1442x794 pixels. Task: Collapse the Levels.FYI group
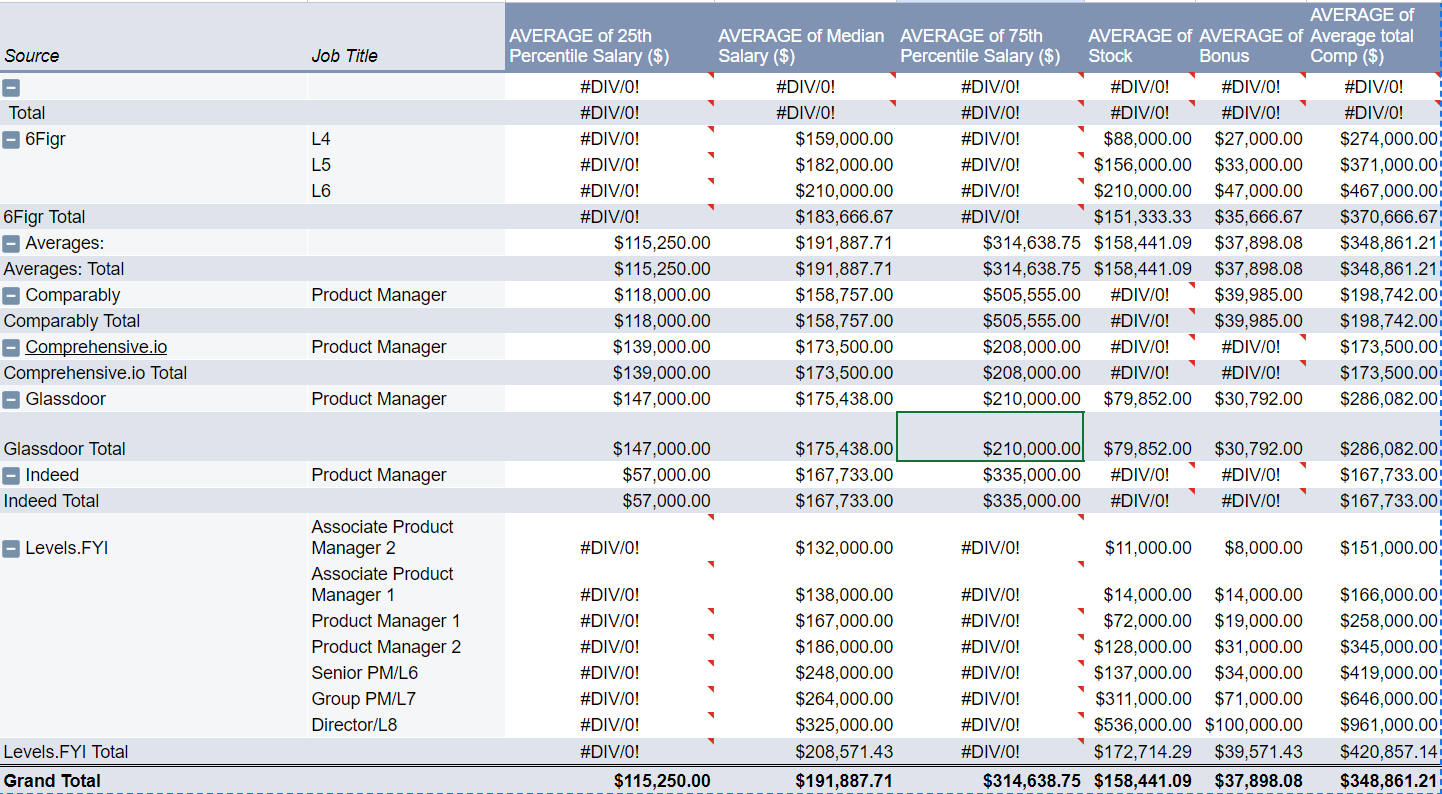click(x=11, y=547)
